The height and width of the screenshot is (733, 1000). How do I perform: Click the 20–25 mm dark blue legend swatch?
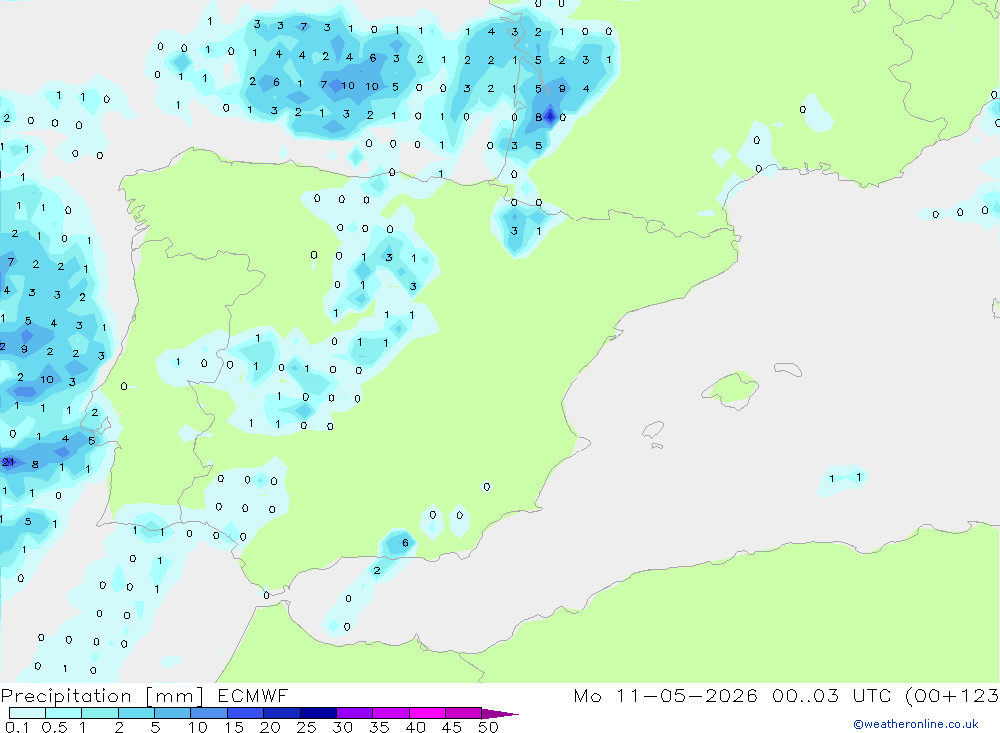pyautogui.click(x=282, y=713)
